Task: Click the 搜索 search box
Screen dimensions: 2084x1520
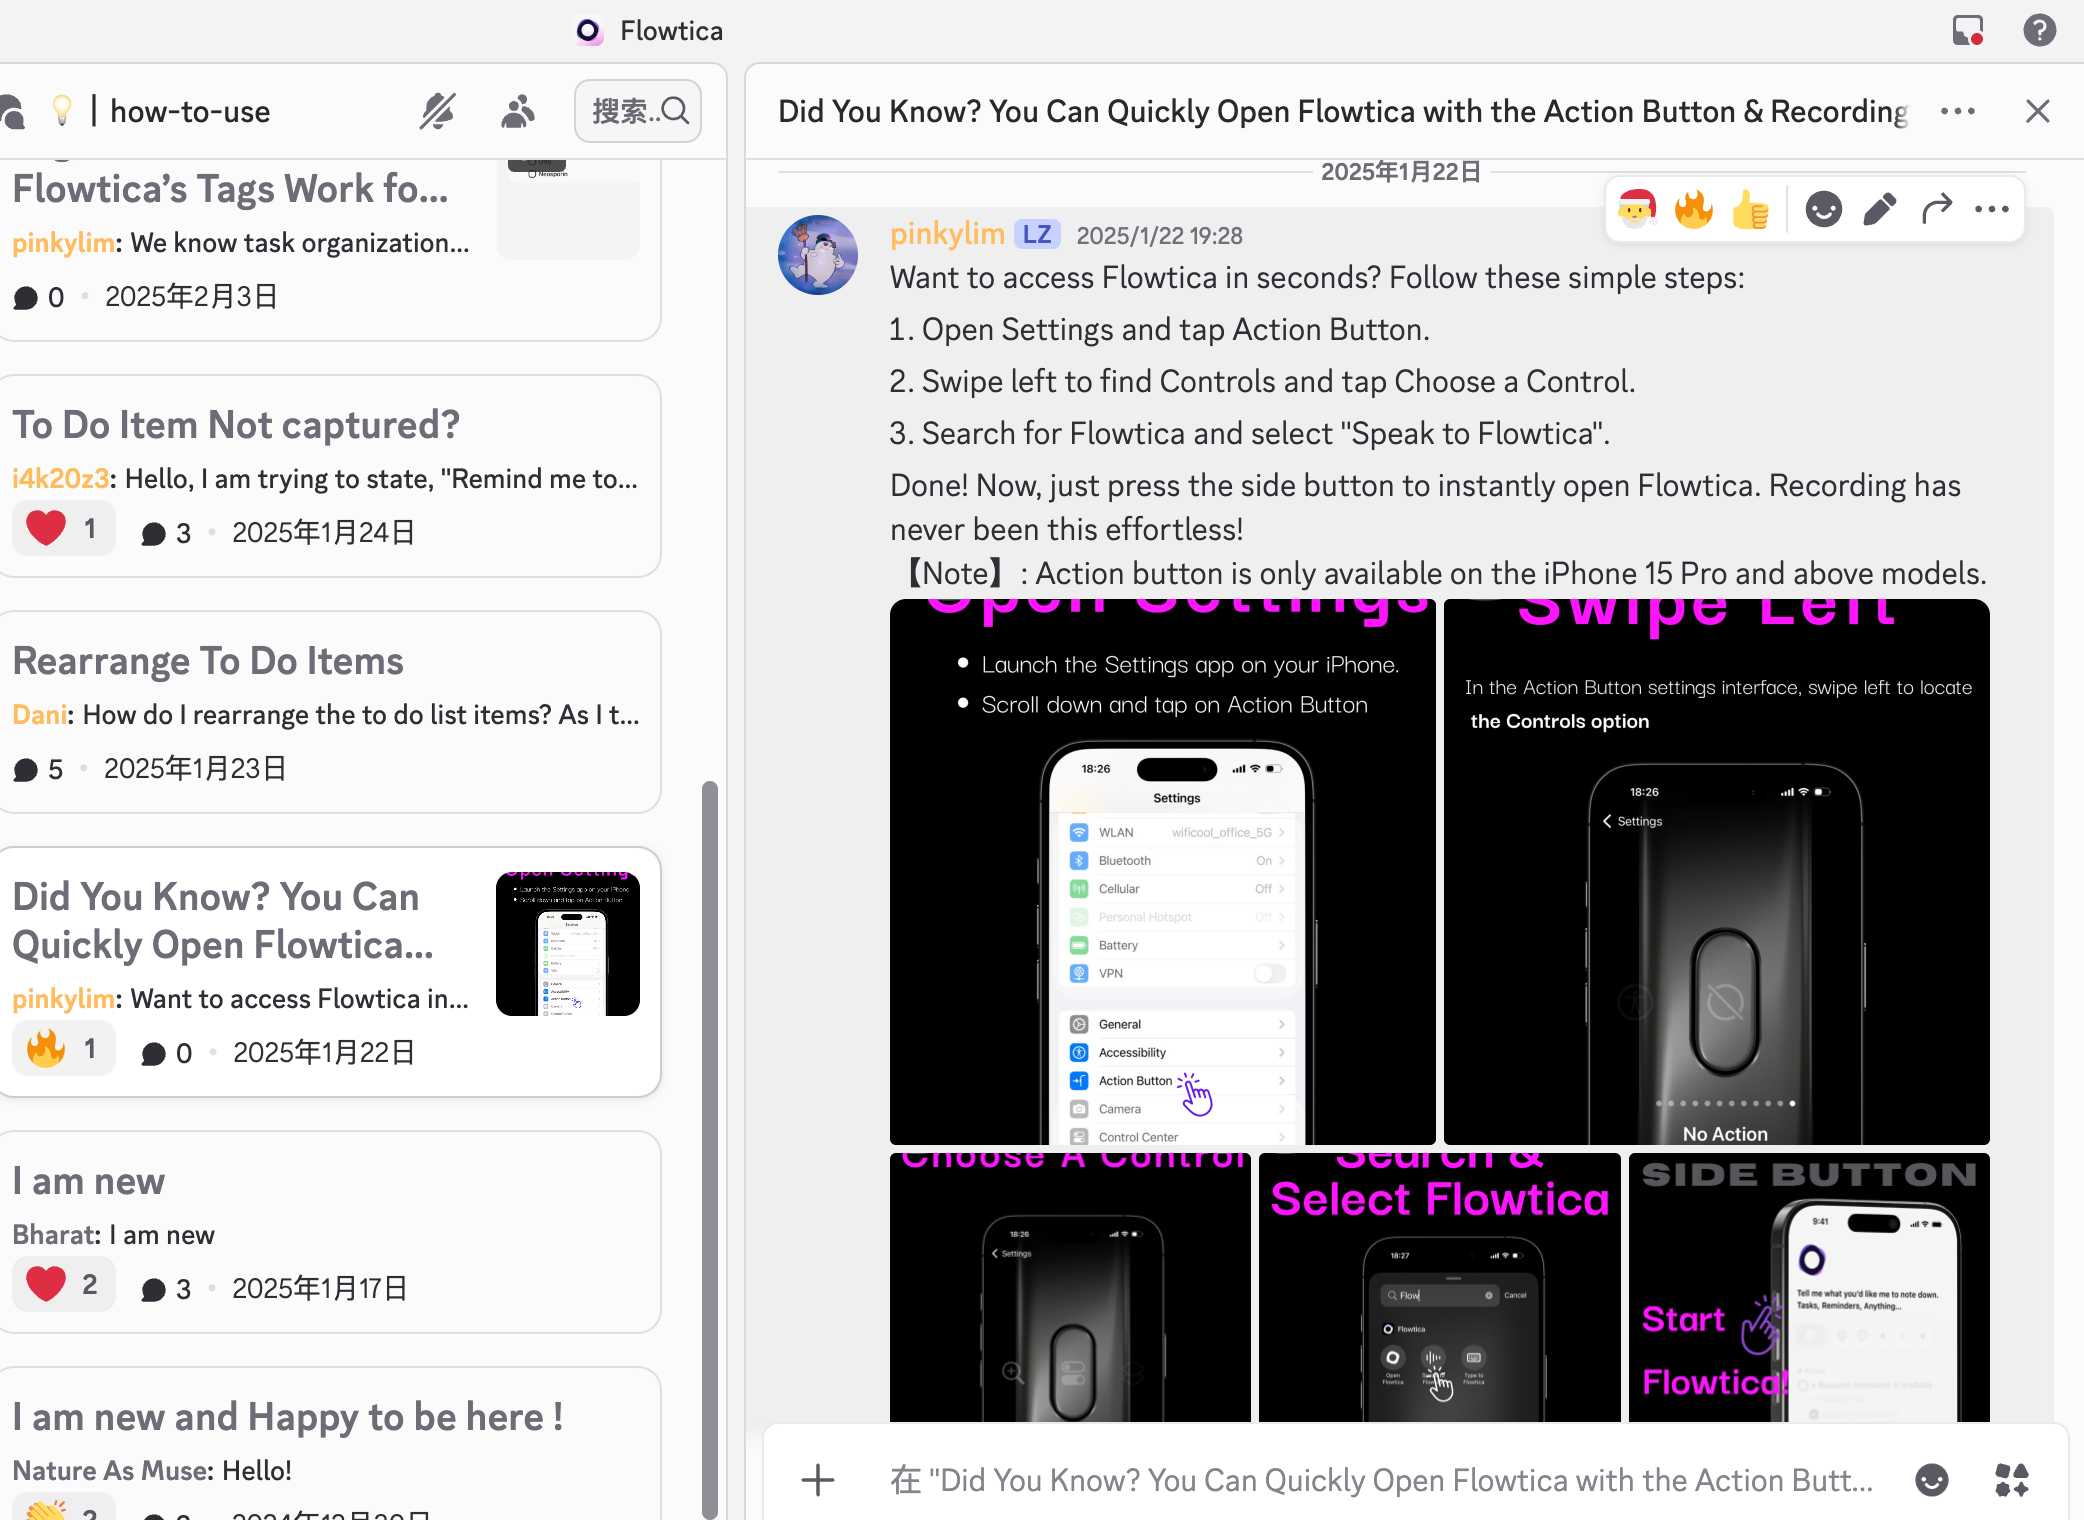Action: tap(638, 111)
